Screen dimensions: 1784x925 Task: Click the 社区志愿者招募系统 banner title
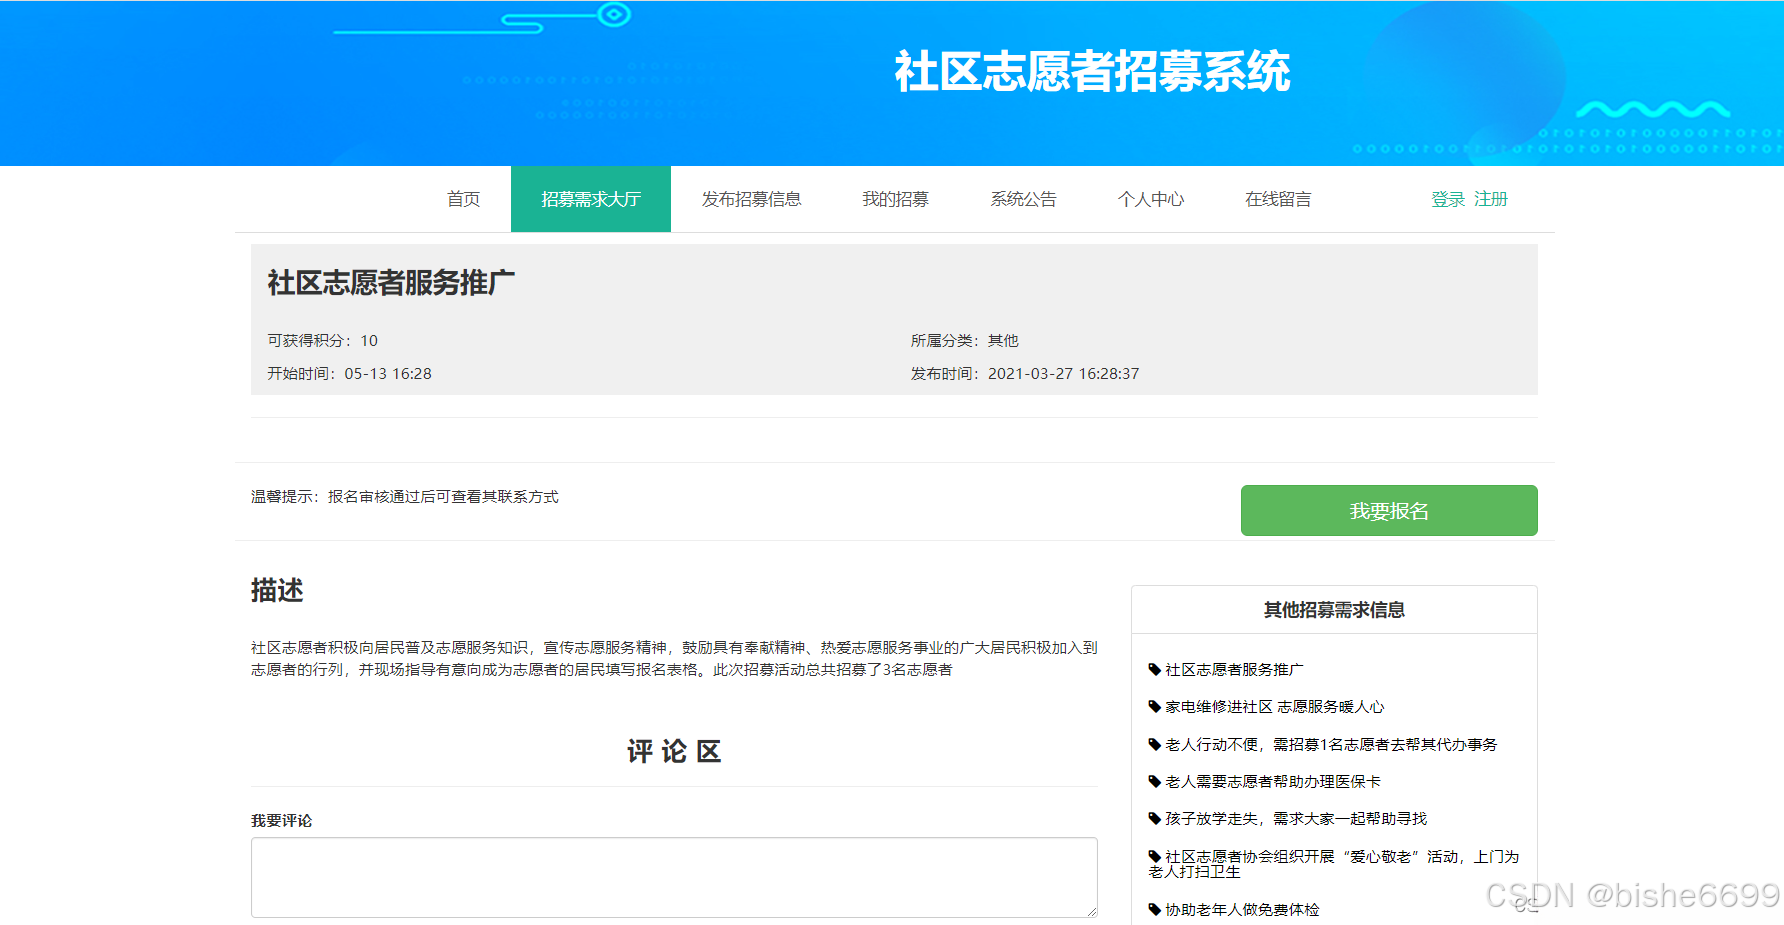1092,72
